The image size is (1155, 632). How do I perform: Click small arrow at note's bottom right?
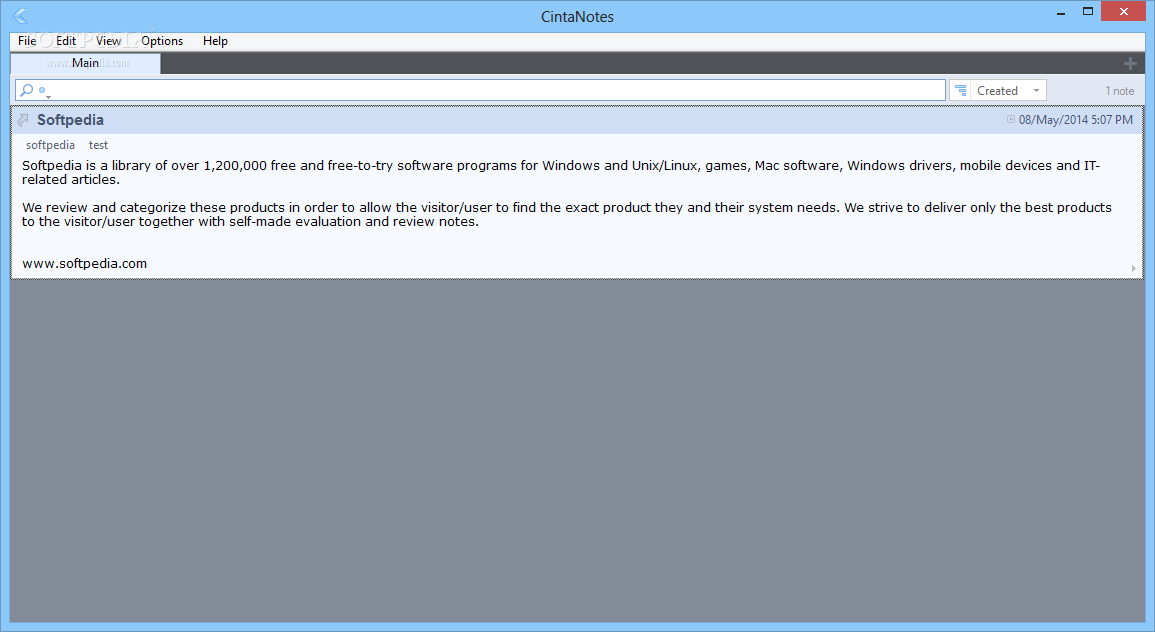tap(1134, 268)
